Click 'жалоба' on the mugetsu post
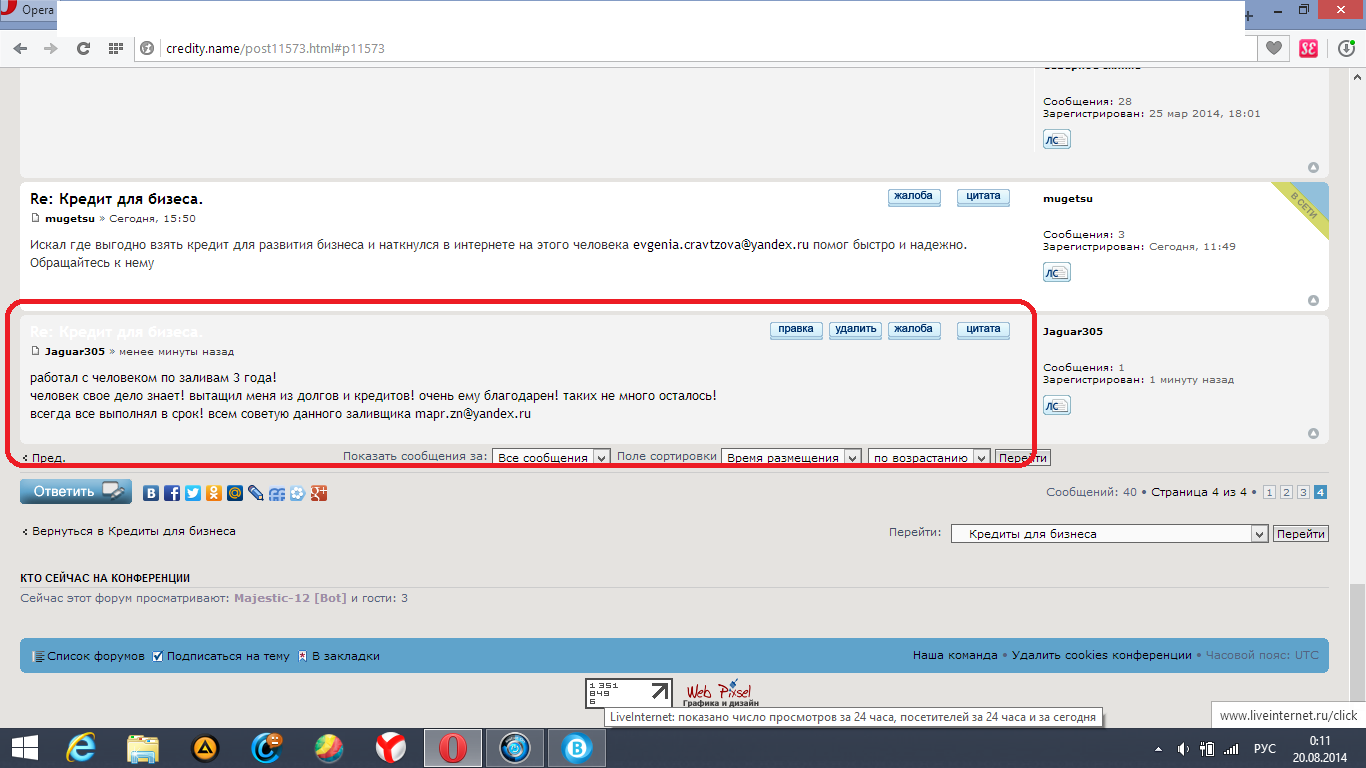This screenshot has height=768, width=1366. 914,197
